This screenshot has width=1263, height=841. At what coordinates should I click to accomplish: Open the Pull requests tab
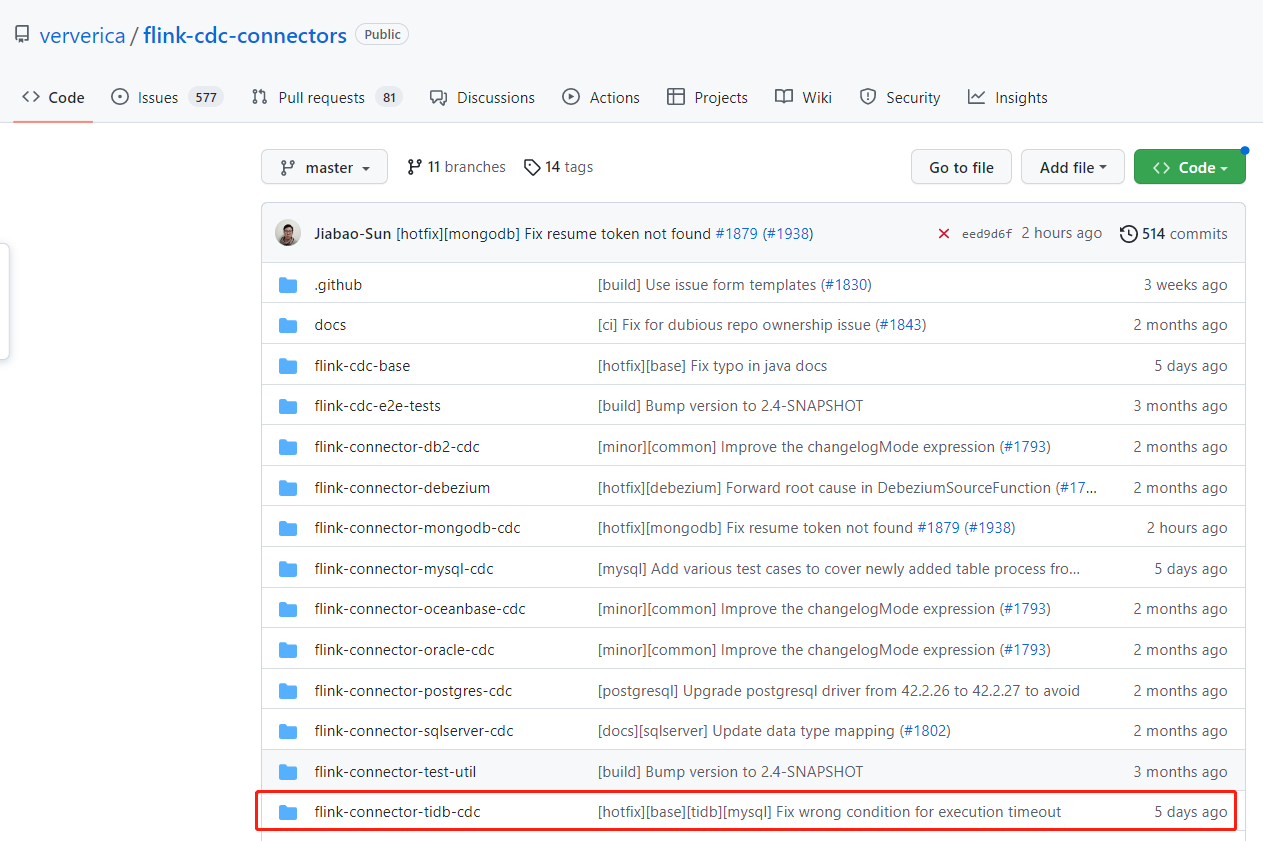tap(321, 98)
